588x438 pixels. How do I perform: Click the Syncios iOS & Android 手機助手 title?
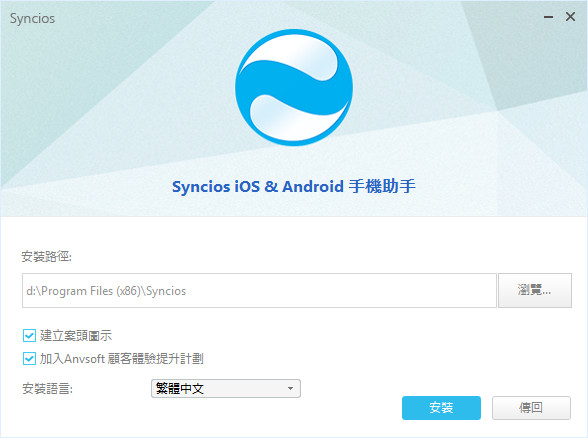(x=294, y=186)
